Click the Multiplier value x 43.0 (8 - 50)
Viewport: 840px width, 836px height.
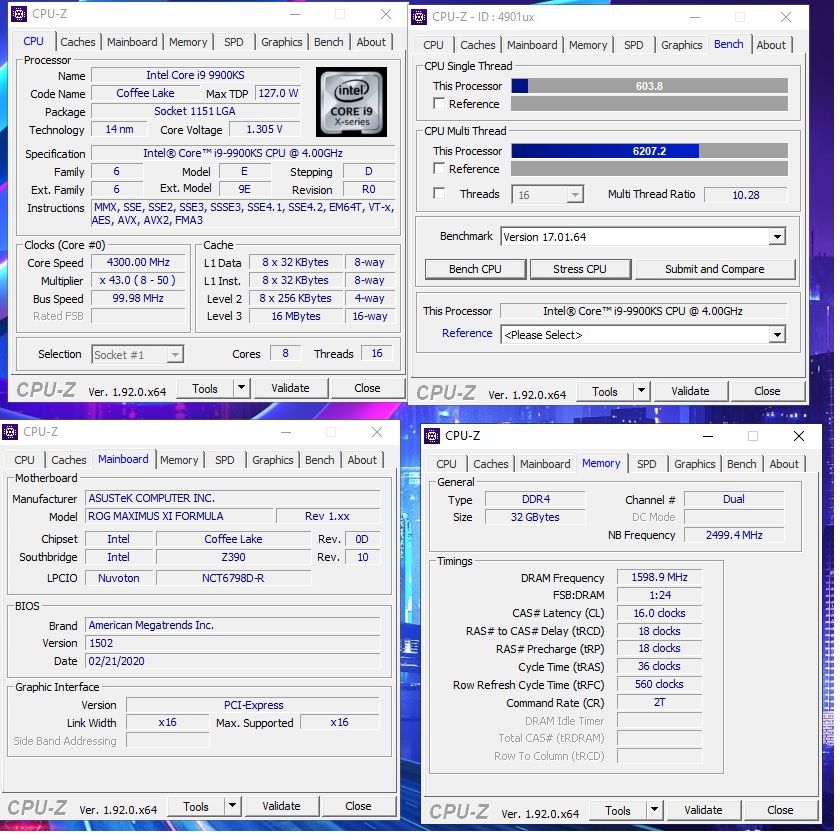[x=138, y=280]
